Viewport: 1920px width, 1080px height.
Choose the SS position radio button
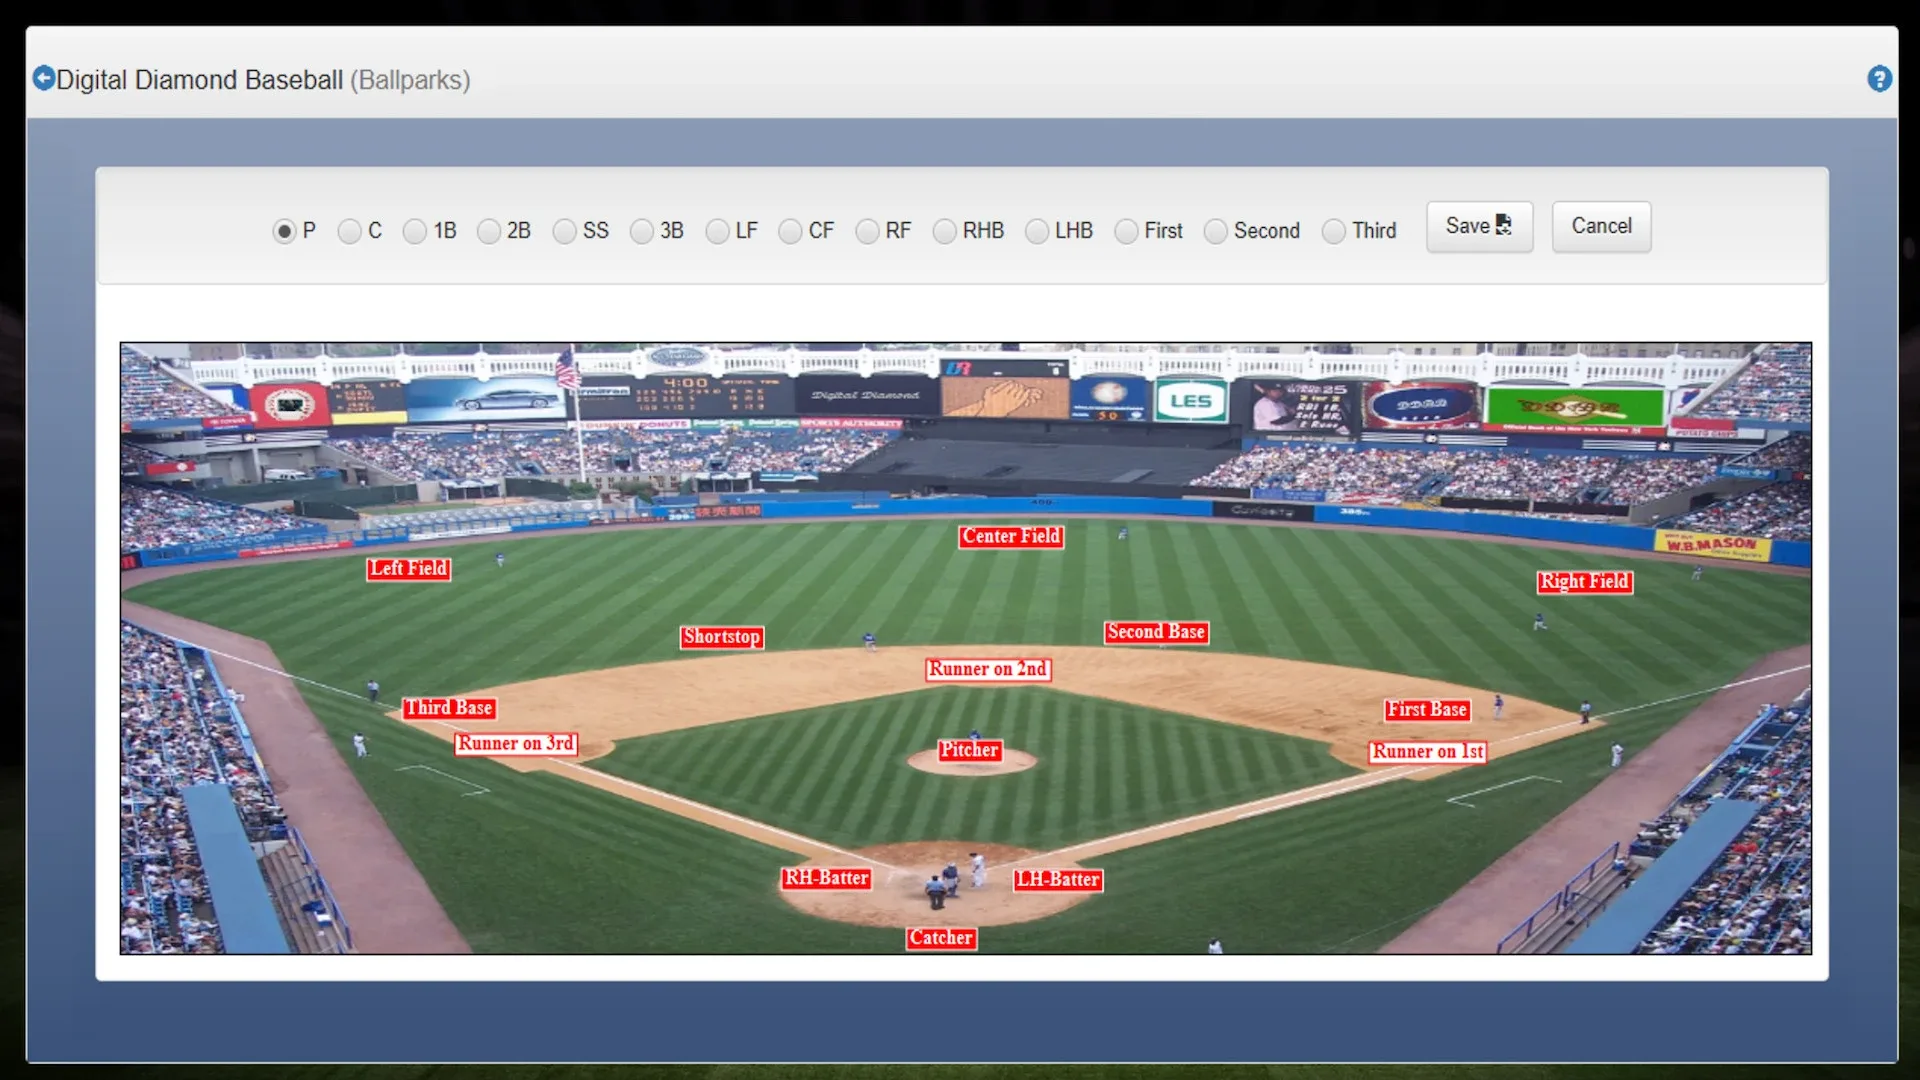pyautogui.click(x=565, y=232)
